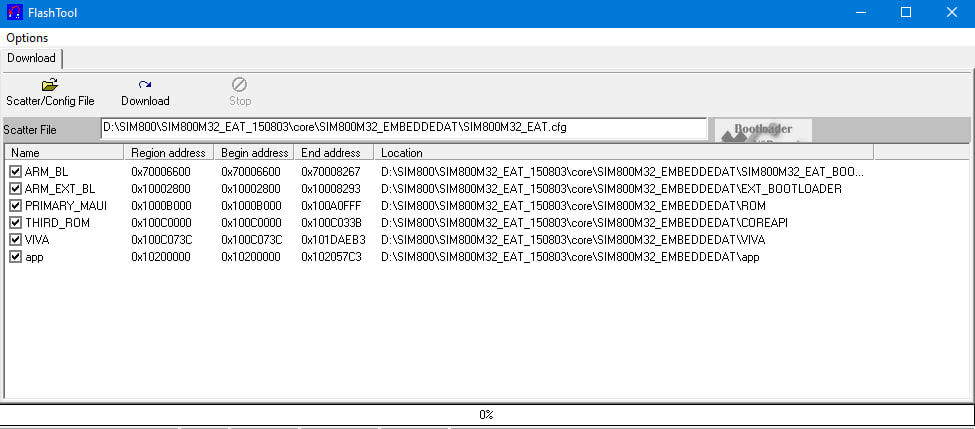This screenshot has width=975, height=429.
Task: Click the Begin address column header
Action: pos(254,152)
